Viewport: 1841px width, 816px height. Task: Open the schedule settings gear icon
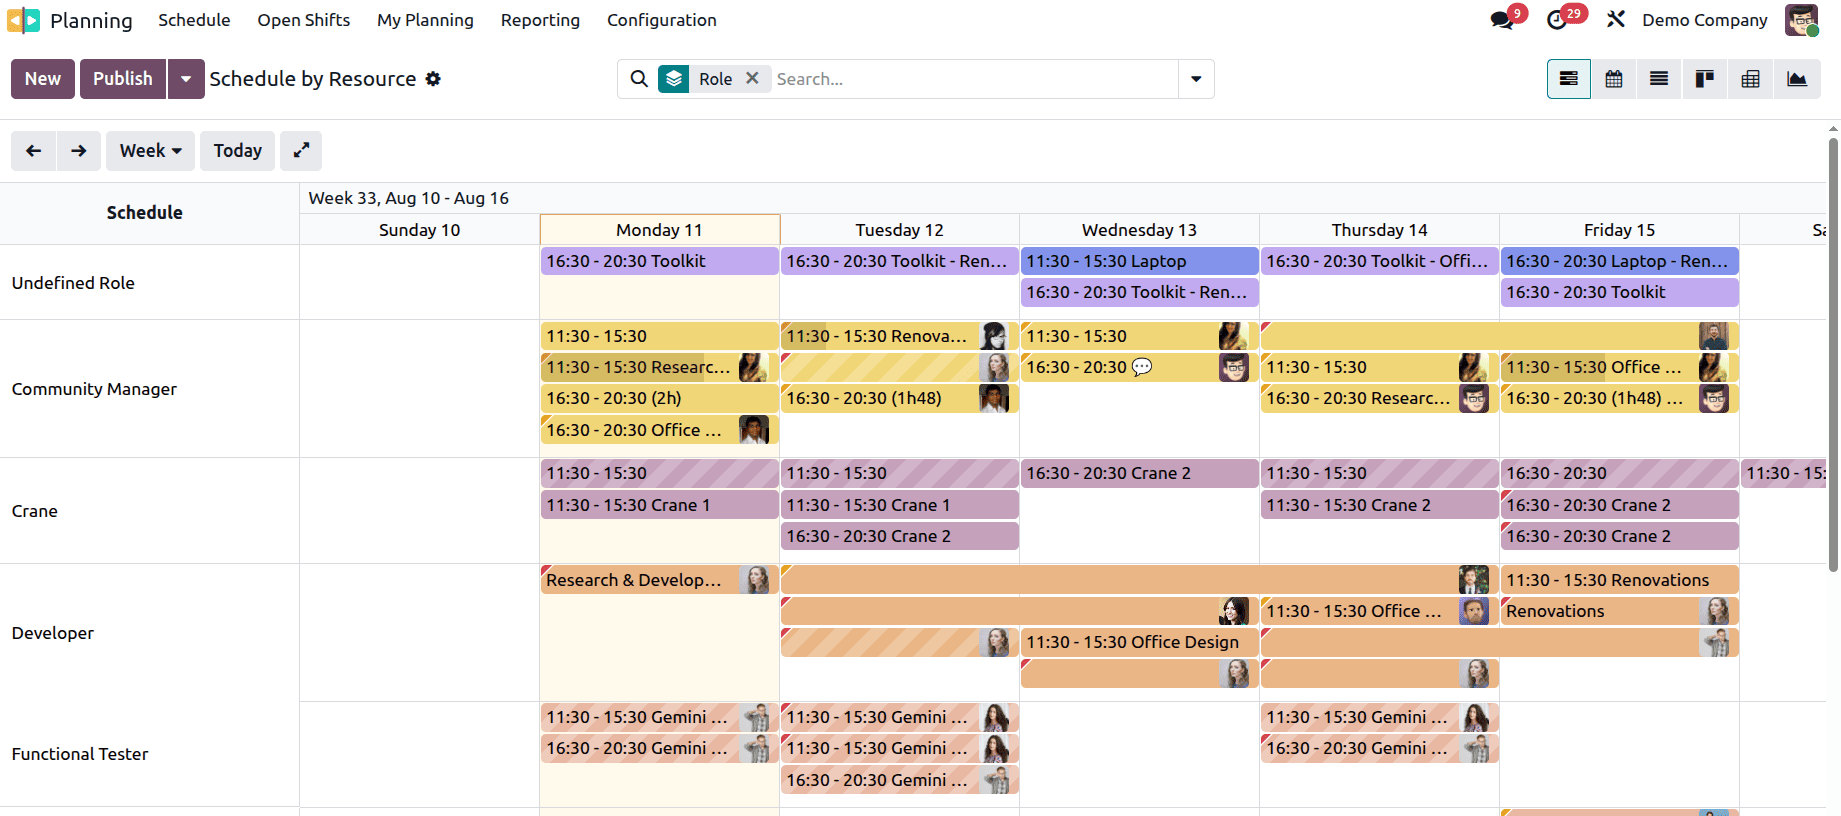[433, 79]
